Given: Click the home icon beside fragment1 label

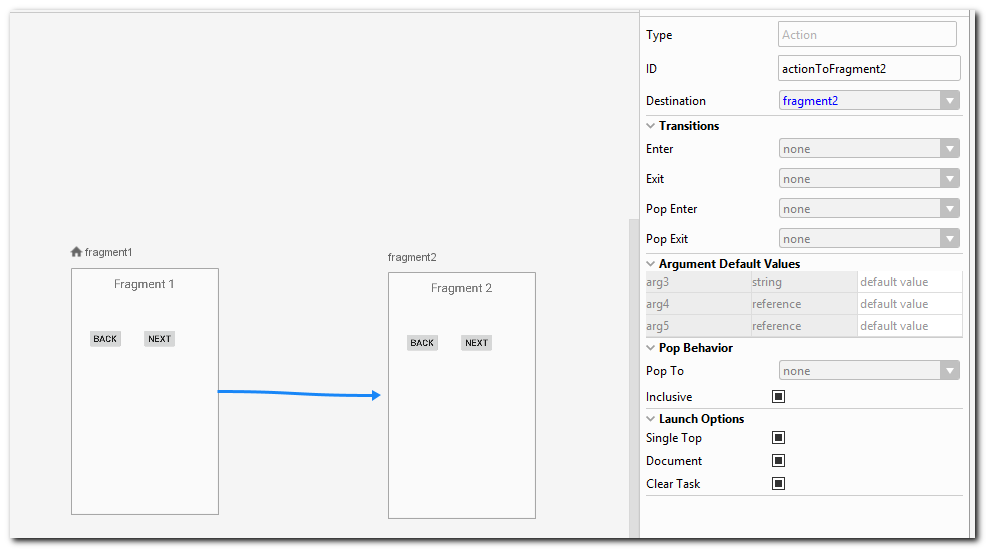Looking at the screenshot, I should [x=77, y=252].
